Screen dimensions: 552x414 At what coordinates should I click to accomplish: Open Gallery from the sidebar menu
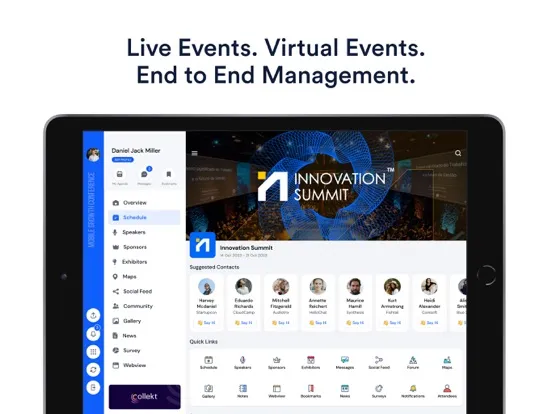(144, 321)
